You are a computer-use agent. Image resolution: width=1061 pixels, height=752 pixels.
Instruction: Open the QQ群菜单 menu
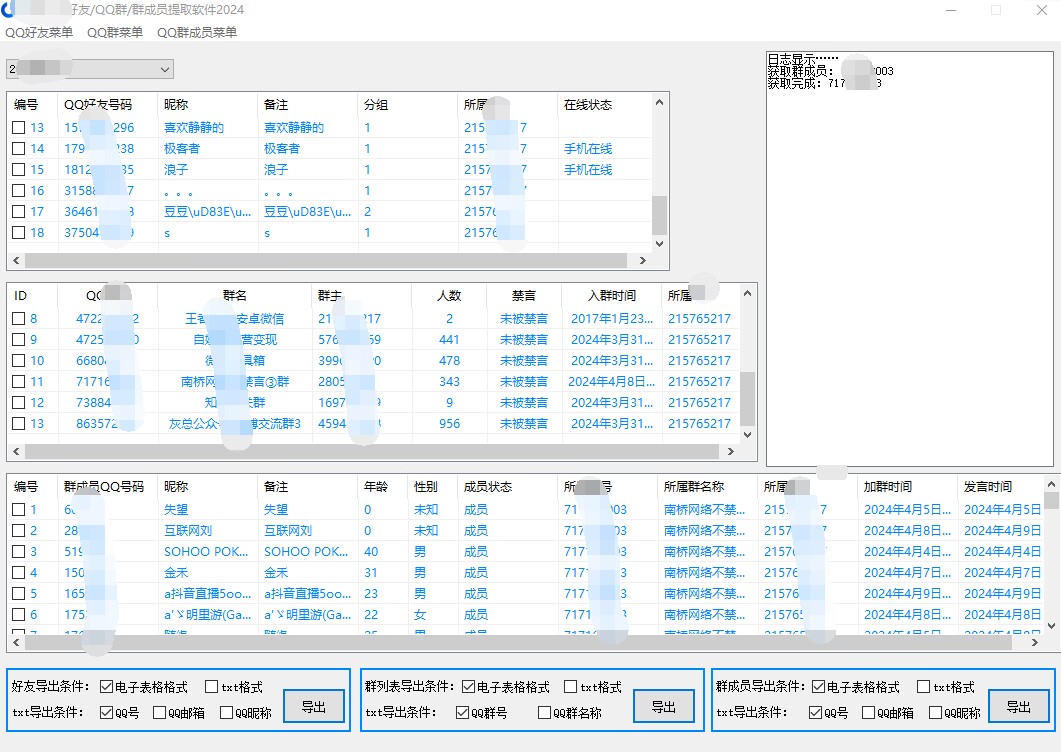point(115,32)
